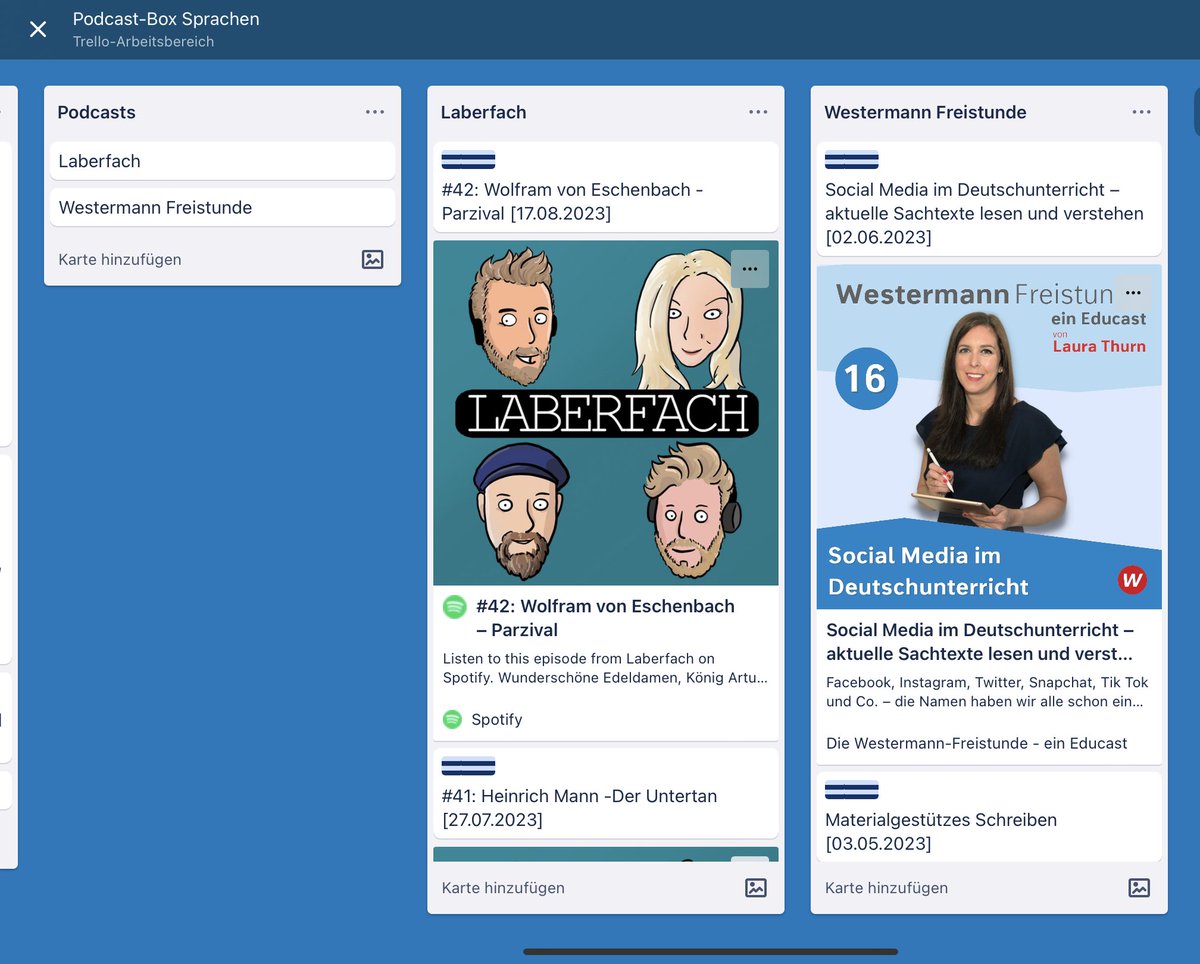1200x964 pixels.
Task: Open Westermann Freistunde card in Podcasts
Action: pos(222,207)
